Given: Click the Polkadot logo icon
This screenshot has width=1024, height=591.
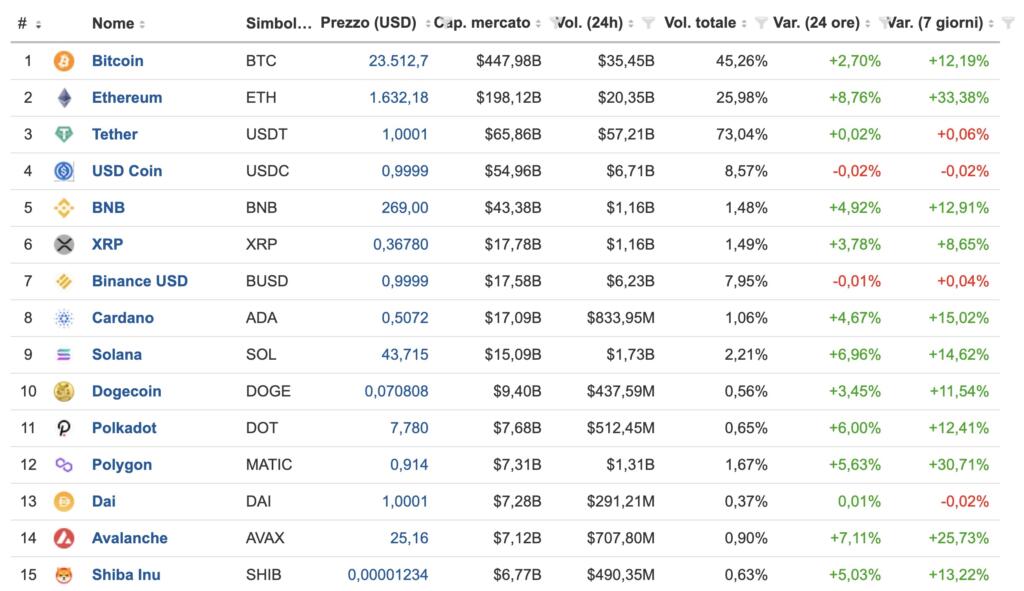Looking at the screenshot, I should click(64, 428).
